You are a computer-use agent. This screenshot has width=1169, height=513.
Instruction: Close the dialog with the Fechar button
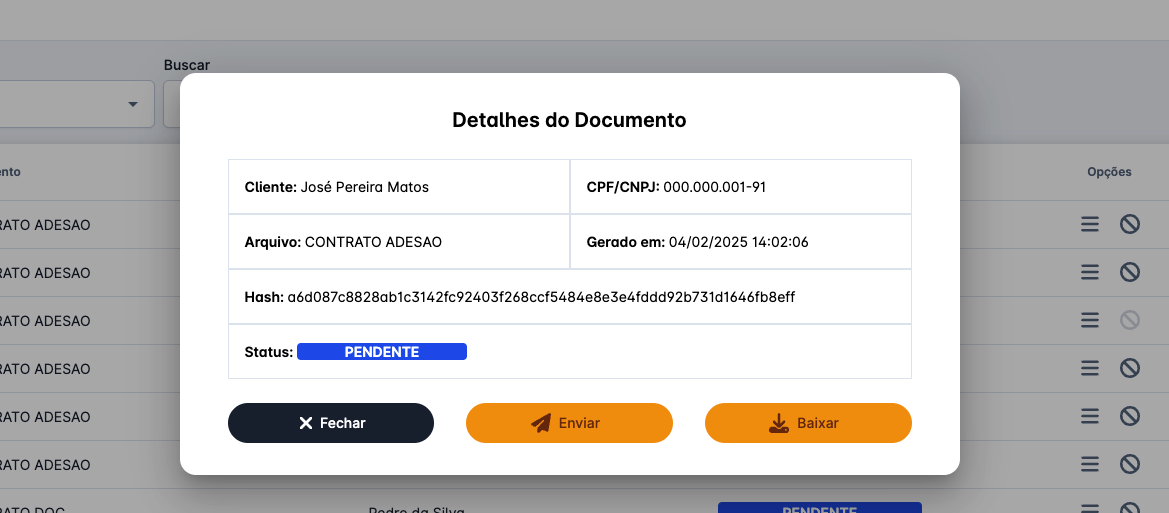[331, 423]
